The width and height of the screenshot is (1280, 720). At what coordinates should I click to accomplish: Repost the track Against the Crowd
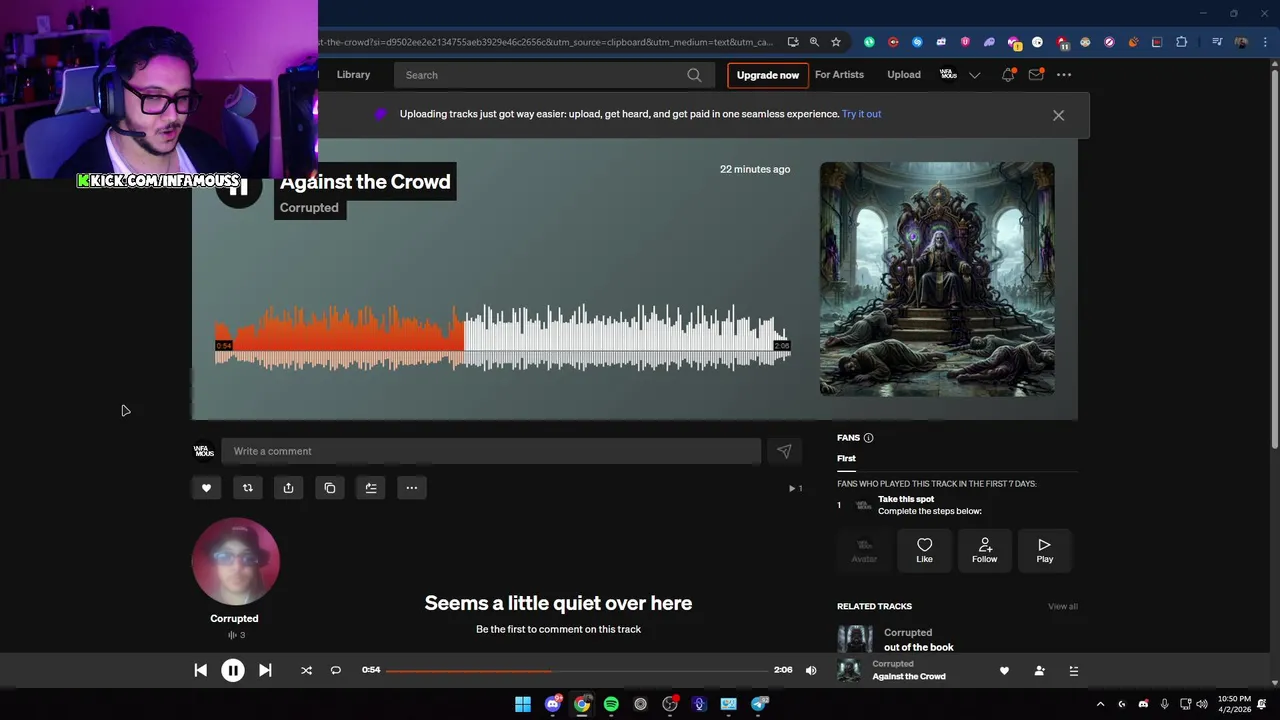click(248, 488)
